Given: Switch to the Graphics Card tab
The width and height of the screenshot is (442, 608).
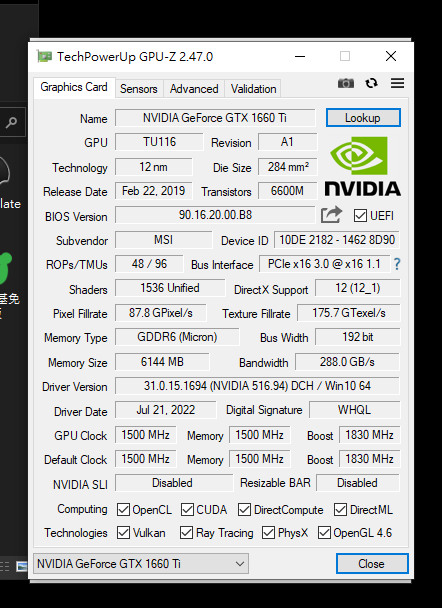Looking at the screenshot, I should click(74, 87).
